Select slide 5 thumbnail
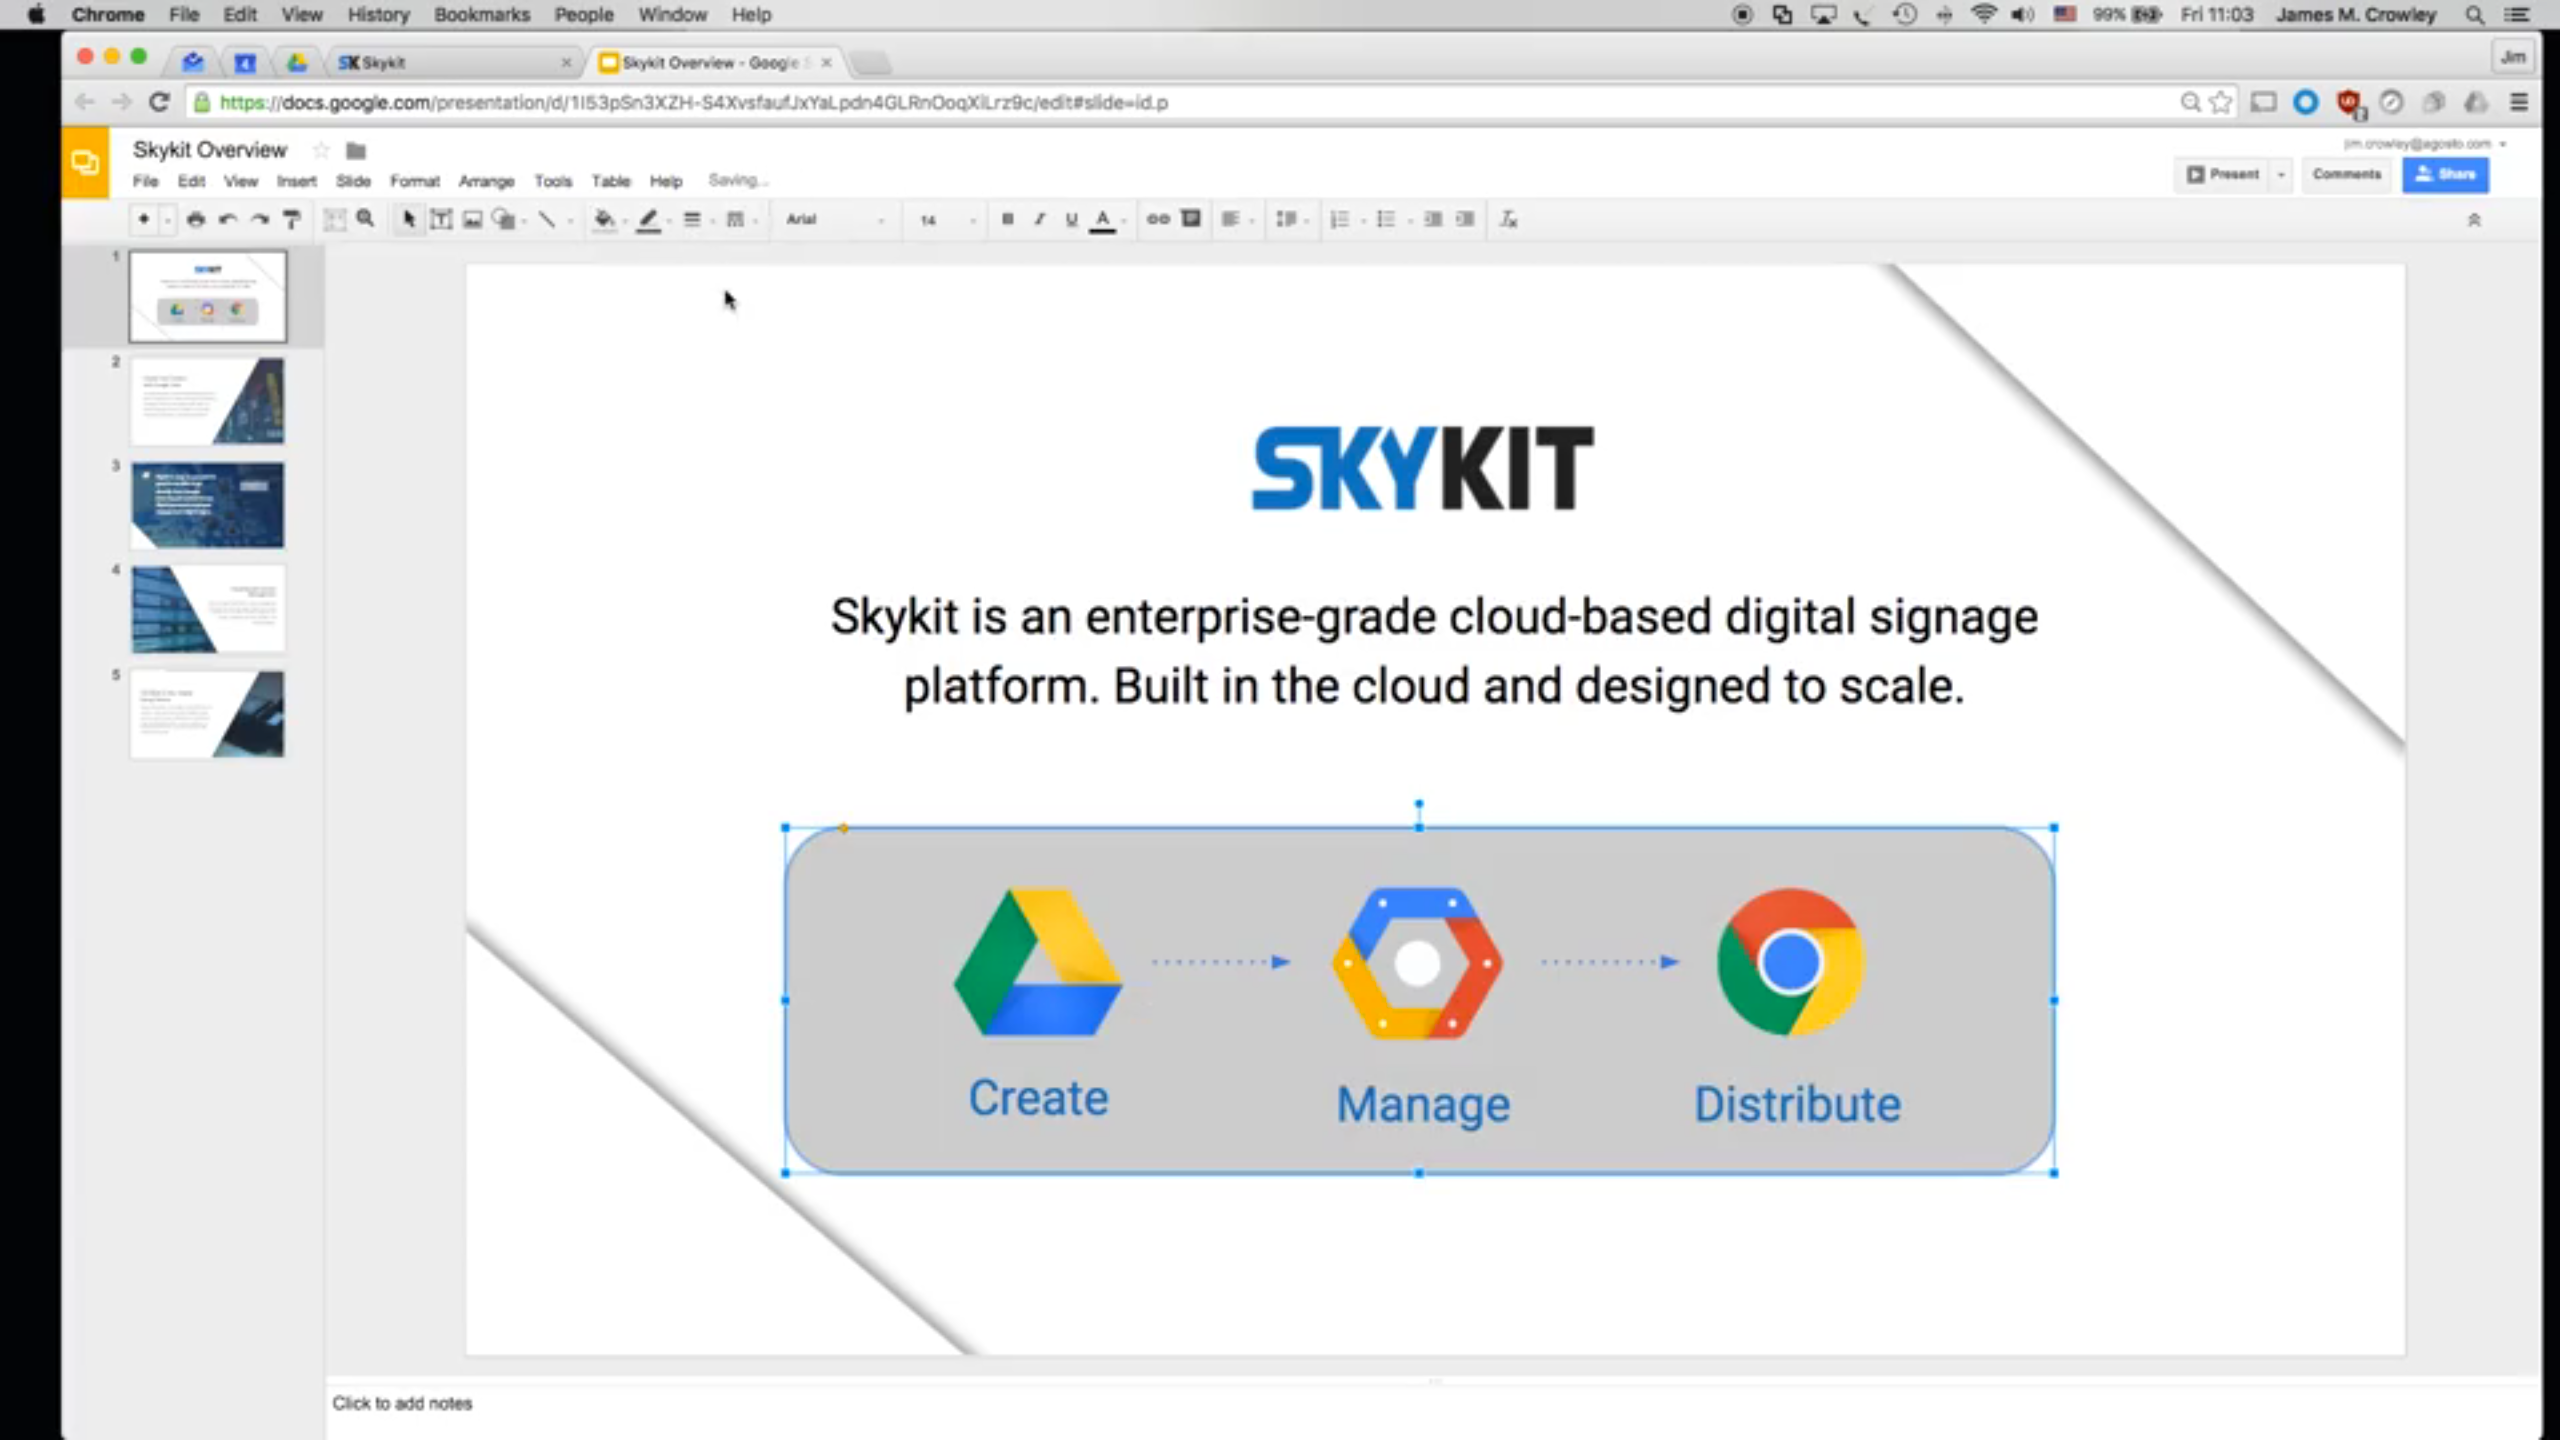Image resolution: width=2560 pixels, height=1440 pixels. tap(207, 714)
